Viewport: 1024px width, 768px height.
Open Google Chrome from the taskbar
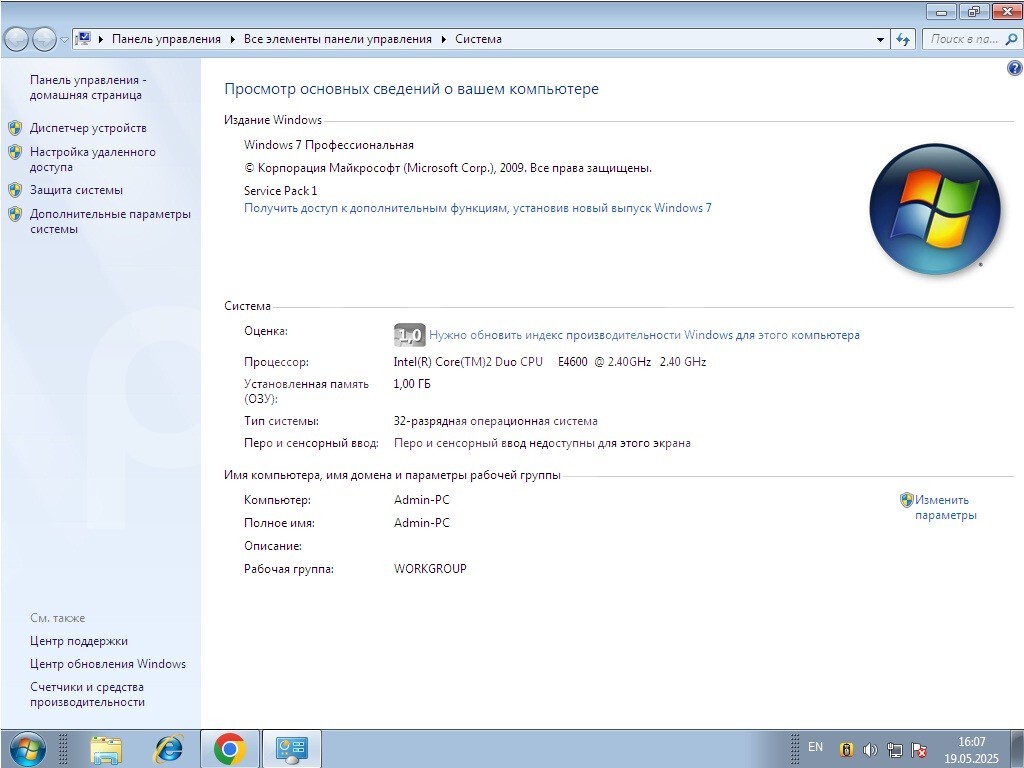(230, 748)
